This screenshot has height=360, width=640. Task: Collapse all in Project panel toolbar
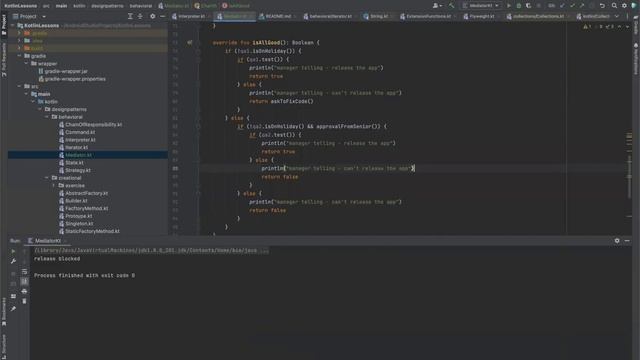tap(140, 16)
